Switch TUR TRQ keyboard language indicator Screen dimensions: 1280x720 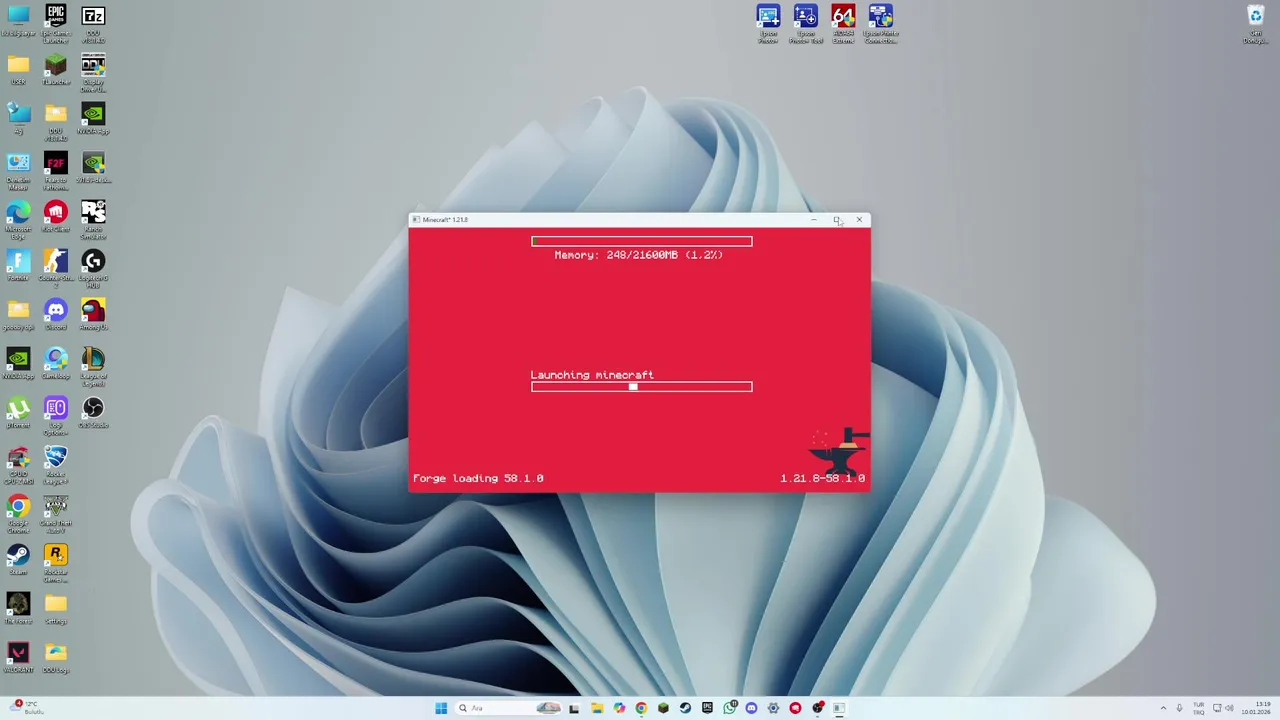[x=1199, y=708]
